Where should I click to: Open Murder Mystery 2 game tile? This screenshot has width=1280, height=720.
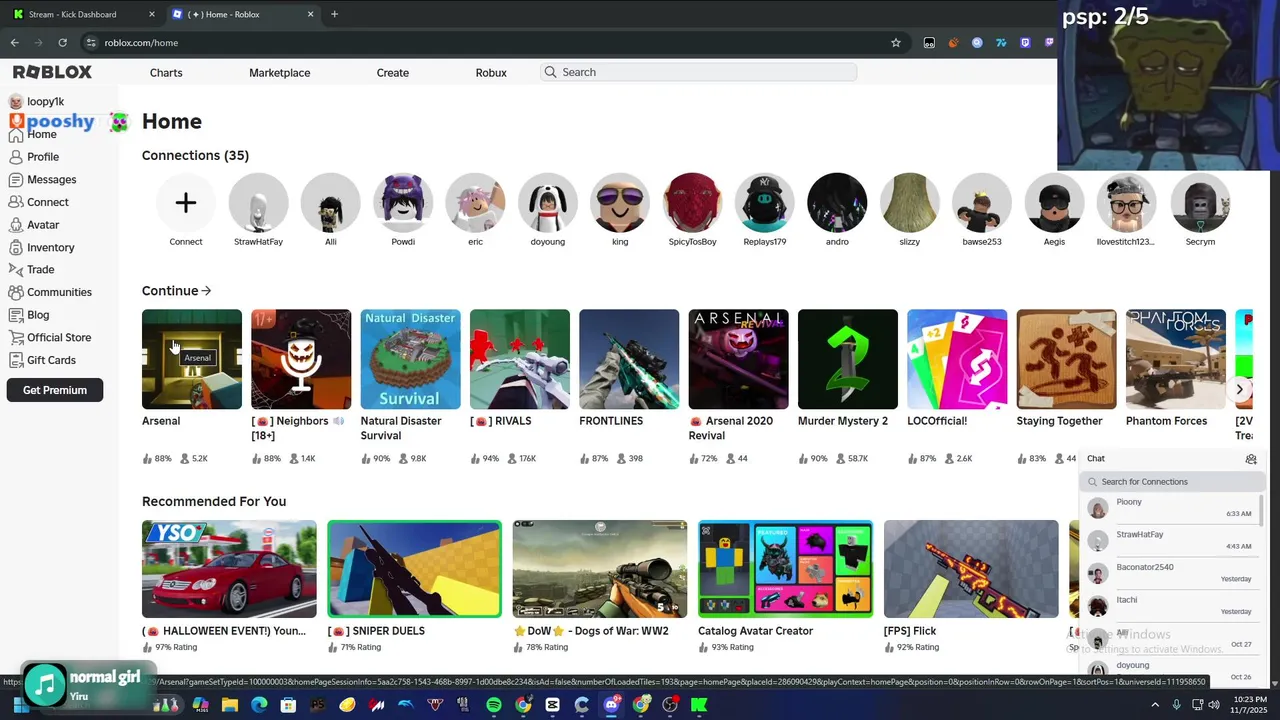(x=848, y=359)
